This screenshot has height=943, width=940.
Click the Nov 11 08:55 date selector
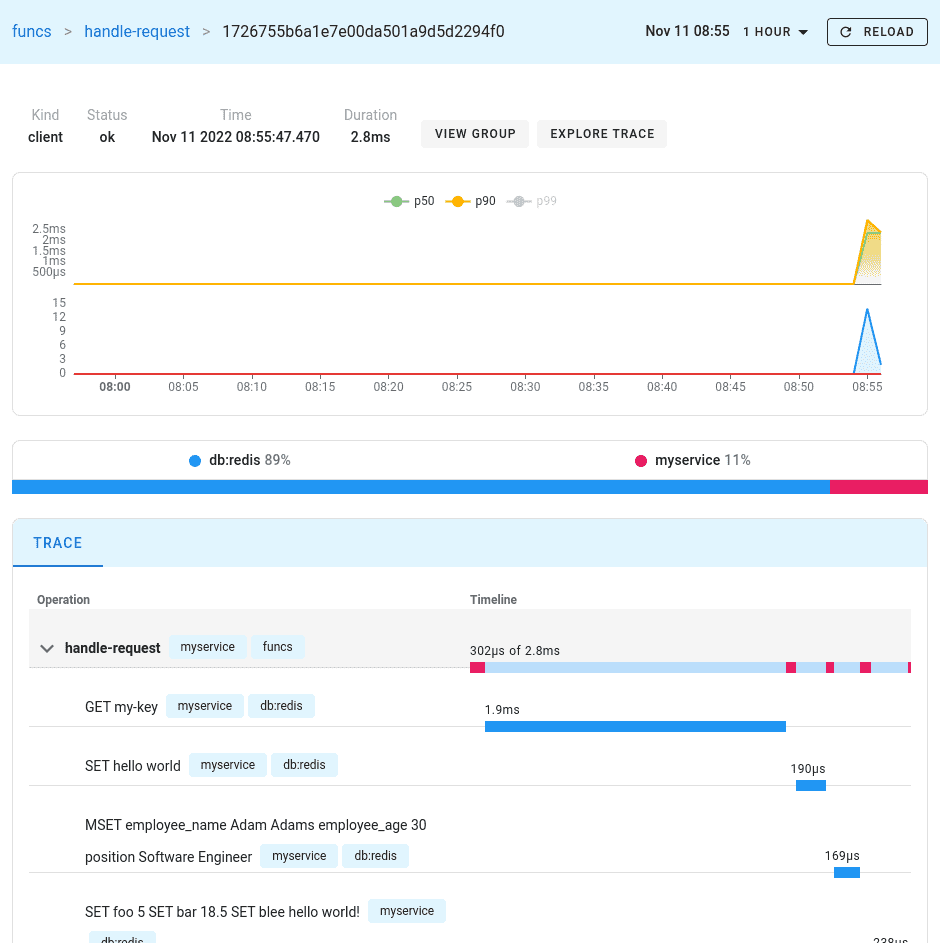click(x=686, y=32)
